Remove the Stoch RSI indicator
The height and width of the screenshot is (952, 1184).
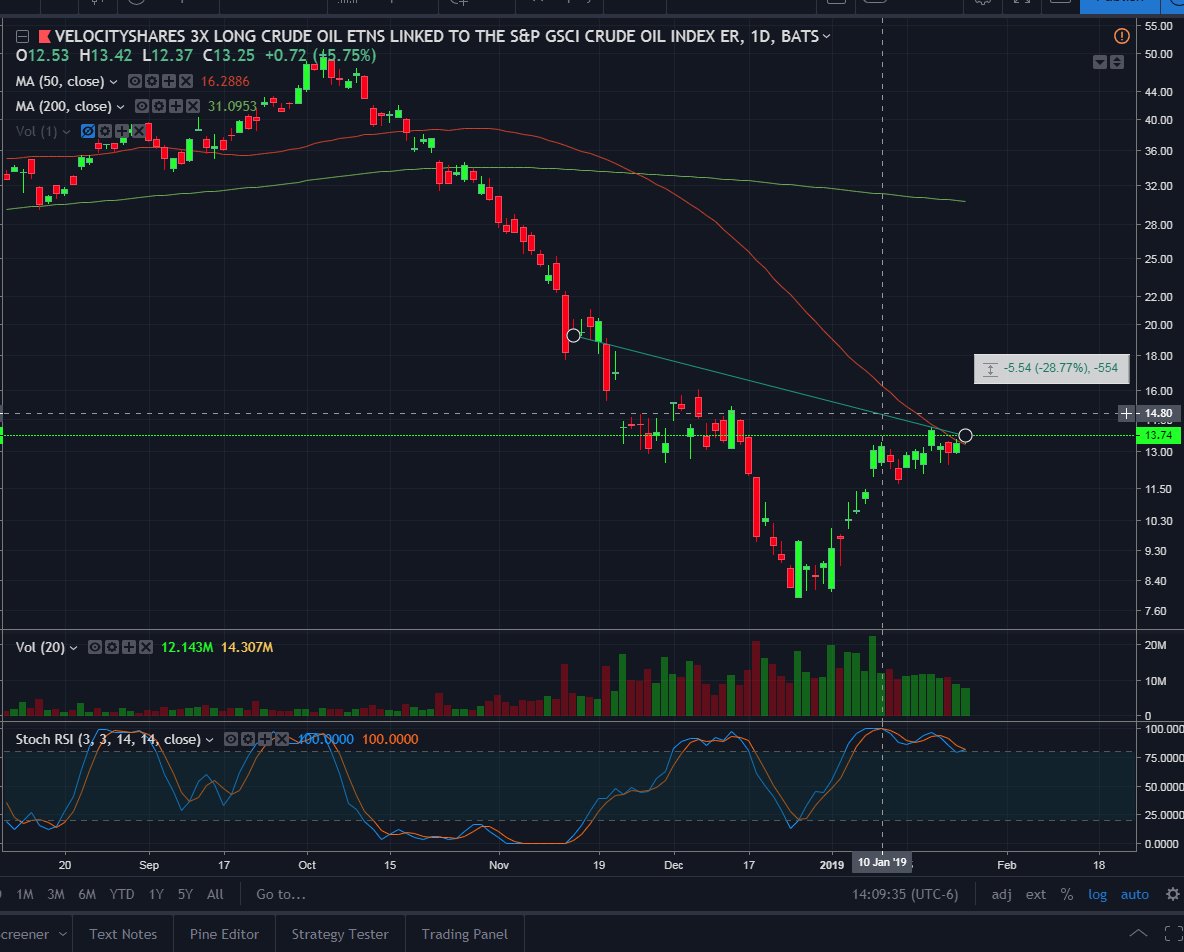282,739
